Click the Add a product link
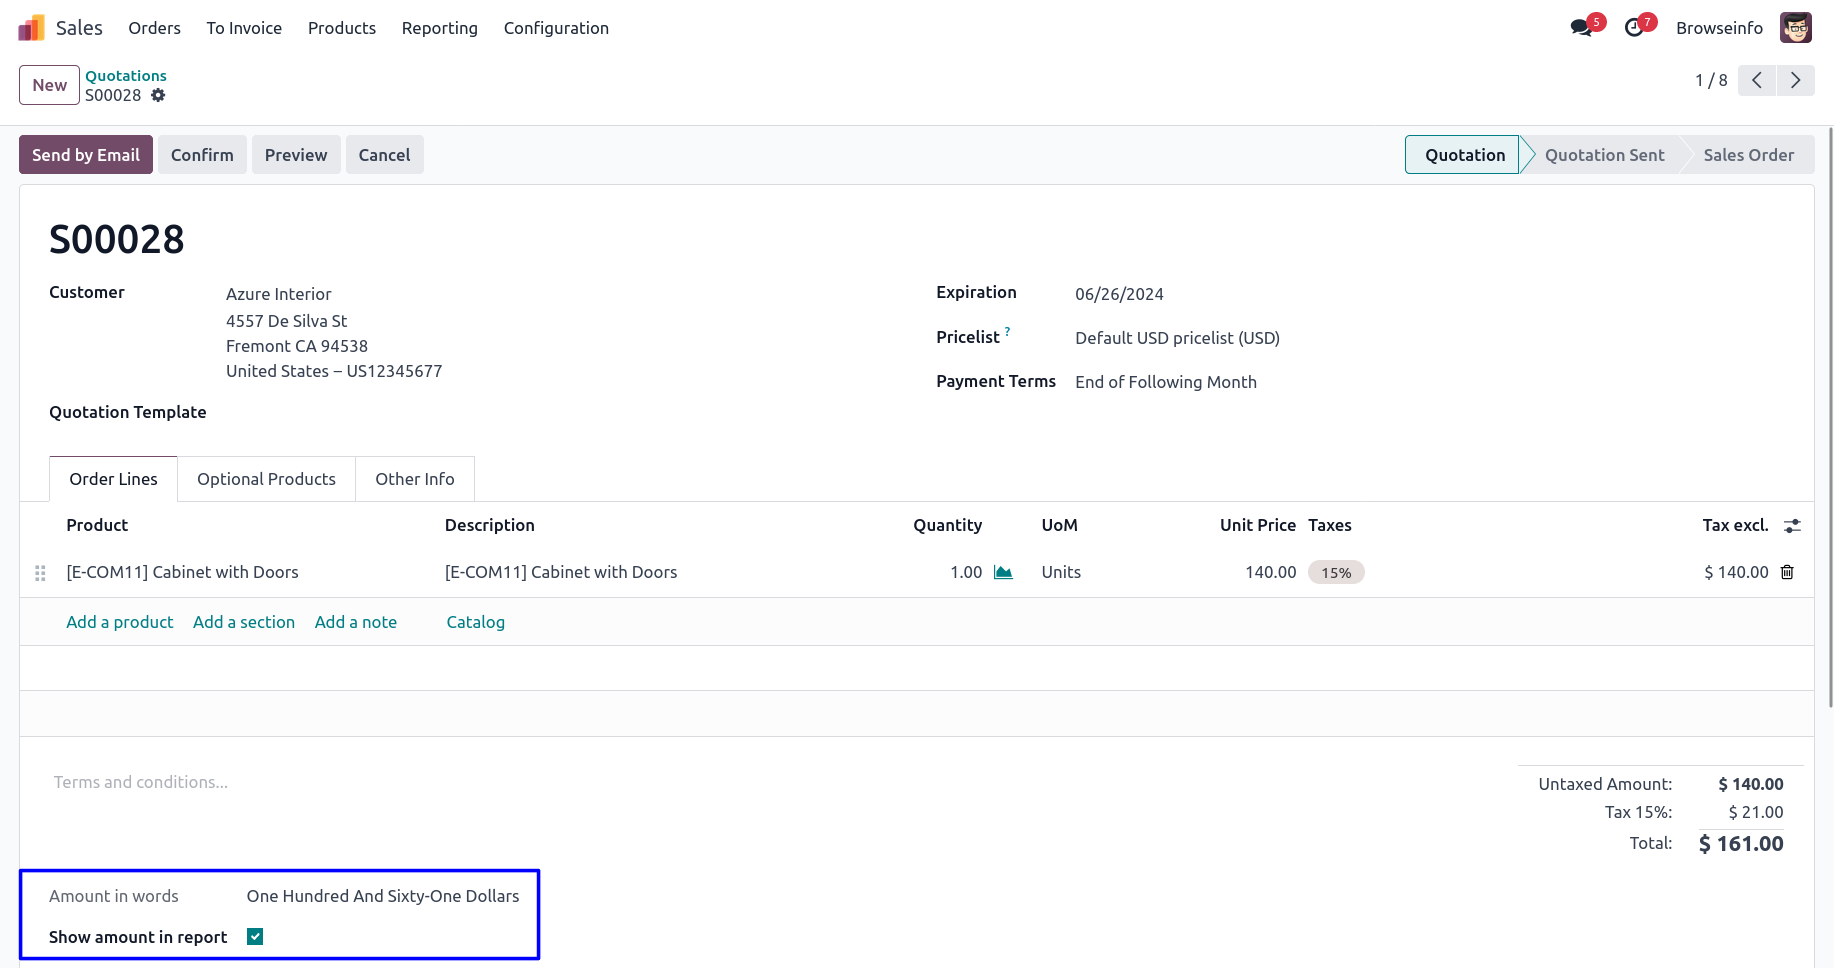Viewport: 1834px width, 968px height. point(120,622)
